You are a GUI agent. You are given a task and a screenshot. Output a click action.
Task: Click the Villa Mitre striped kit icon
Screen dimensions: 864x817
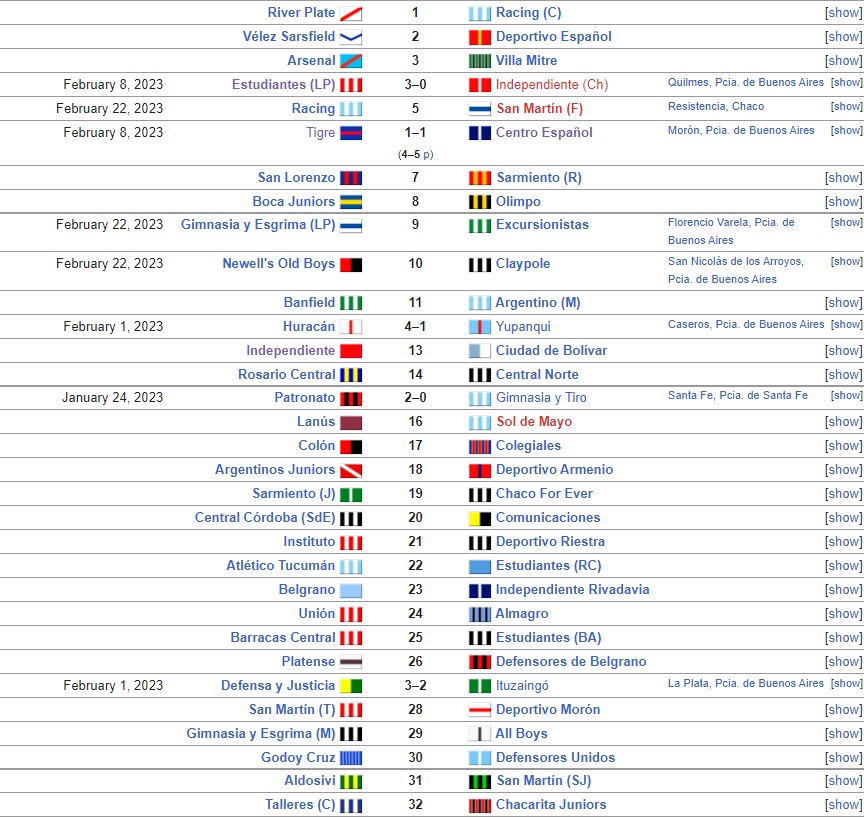pyautogui.click(x=479, y=61)
